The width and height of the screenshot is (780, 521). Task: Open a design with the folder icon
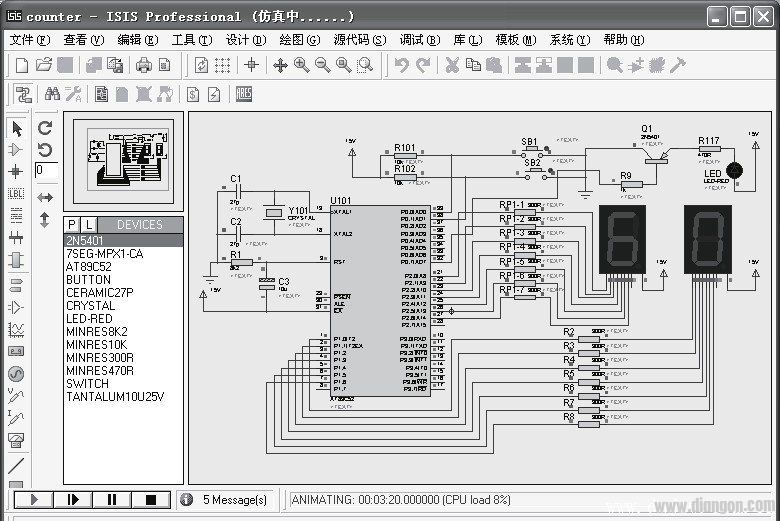(44, 65)
